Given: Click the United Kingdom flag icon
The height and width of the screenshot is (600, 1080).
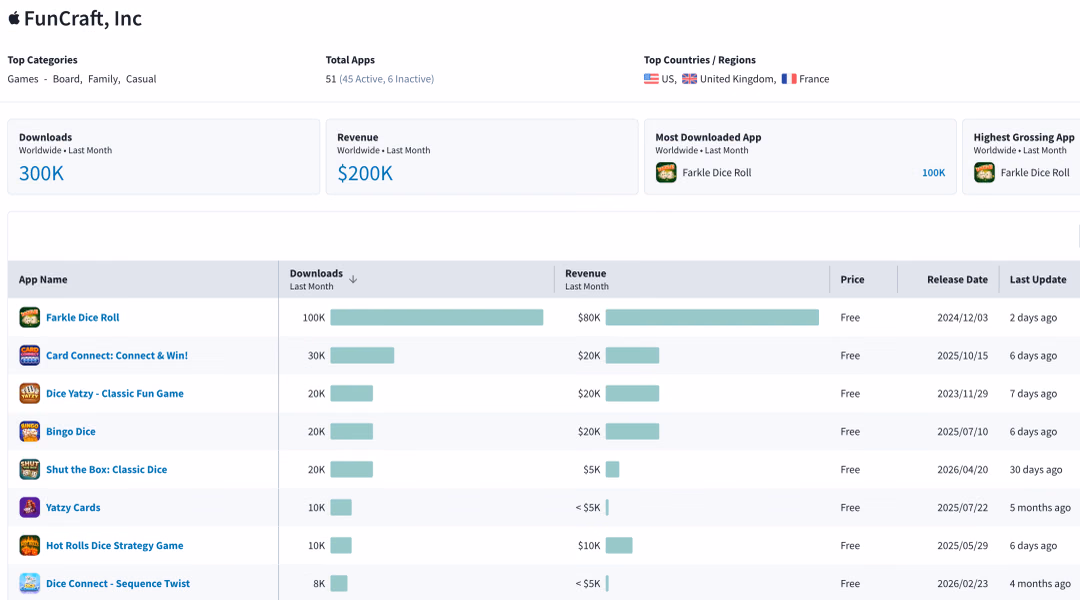Looking at the screenshot, I should click(689, 79).
